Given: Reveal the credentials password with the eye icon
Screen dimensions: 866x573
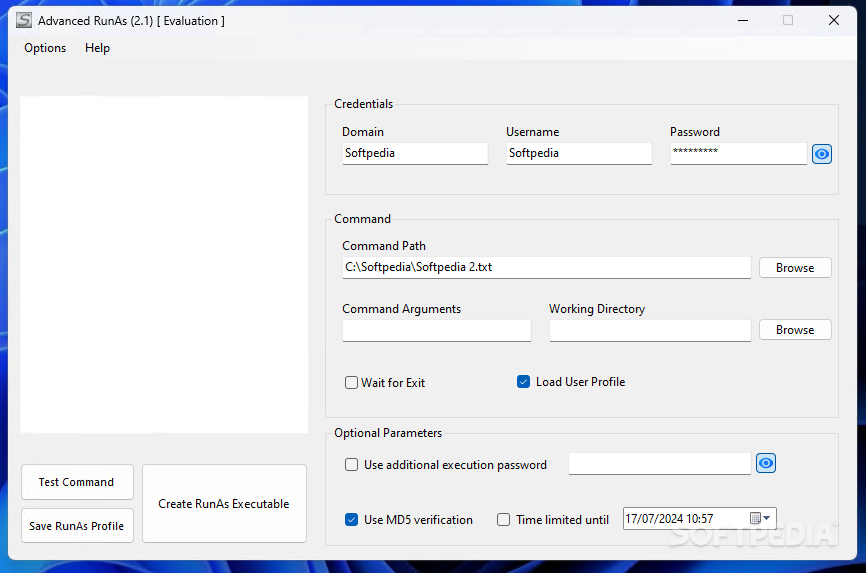Looking at the screenshot, I should 821,154.
